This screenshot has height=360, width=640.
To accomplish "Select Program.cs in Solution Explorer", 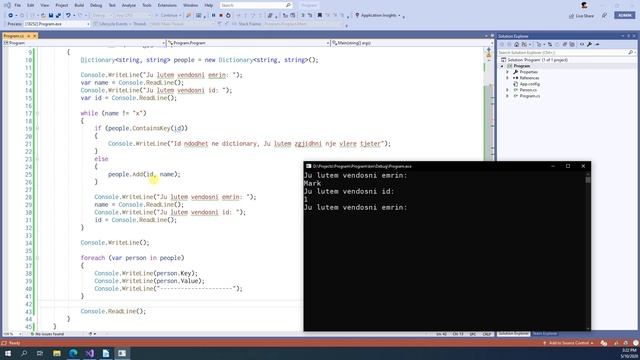I will tap(529, 96).
